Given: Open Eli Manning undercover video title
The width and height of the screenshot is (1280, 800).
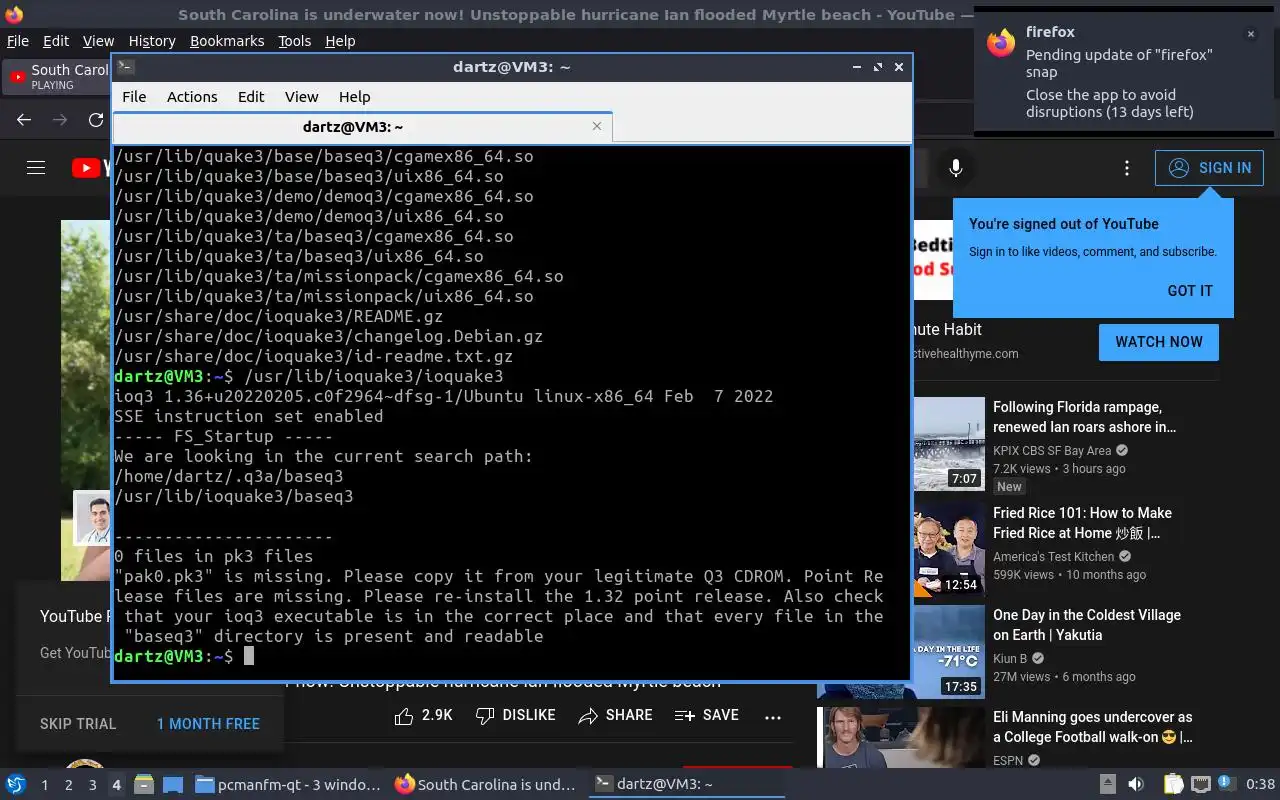Looking at the screenshot, I should 1092,727.
